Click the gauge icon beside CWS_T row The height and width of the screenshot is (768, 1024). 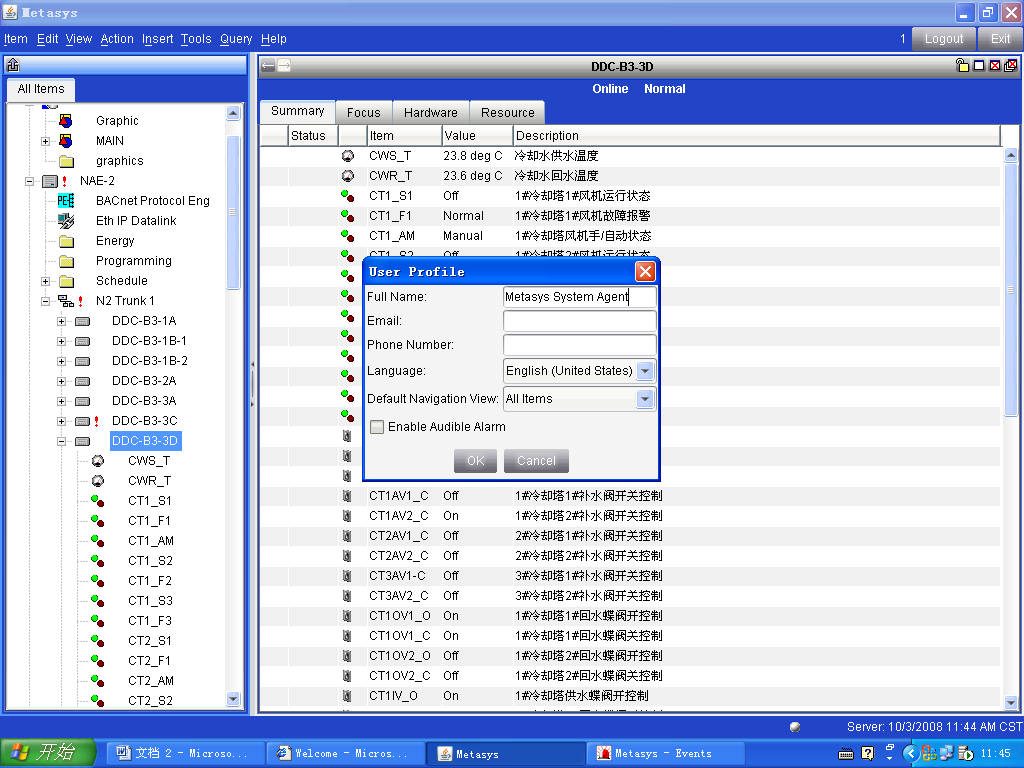348,156
